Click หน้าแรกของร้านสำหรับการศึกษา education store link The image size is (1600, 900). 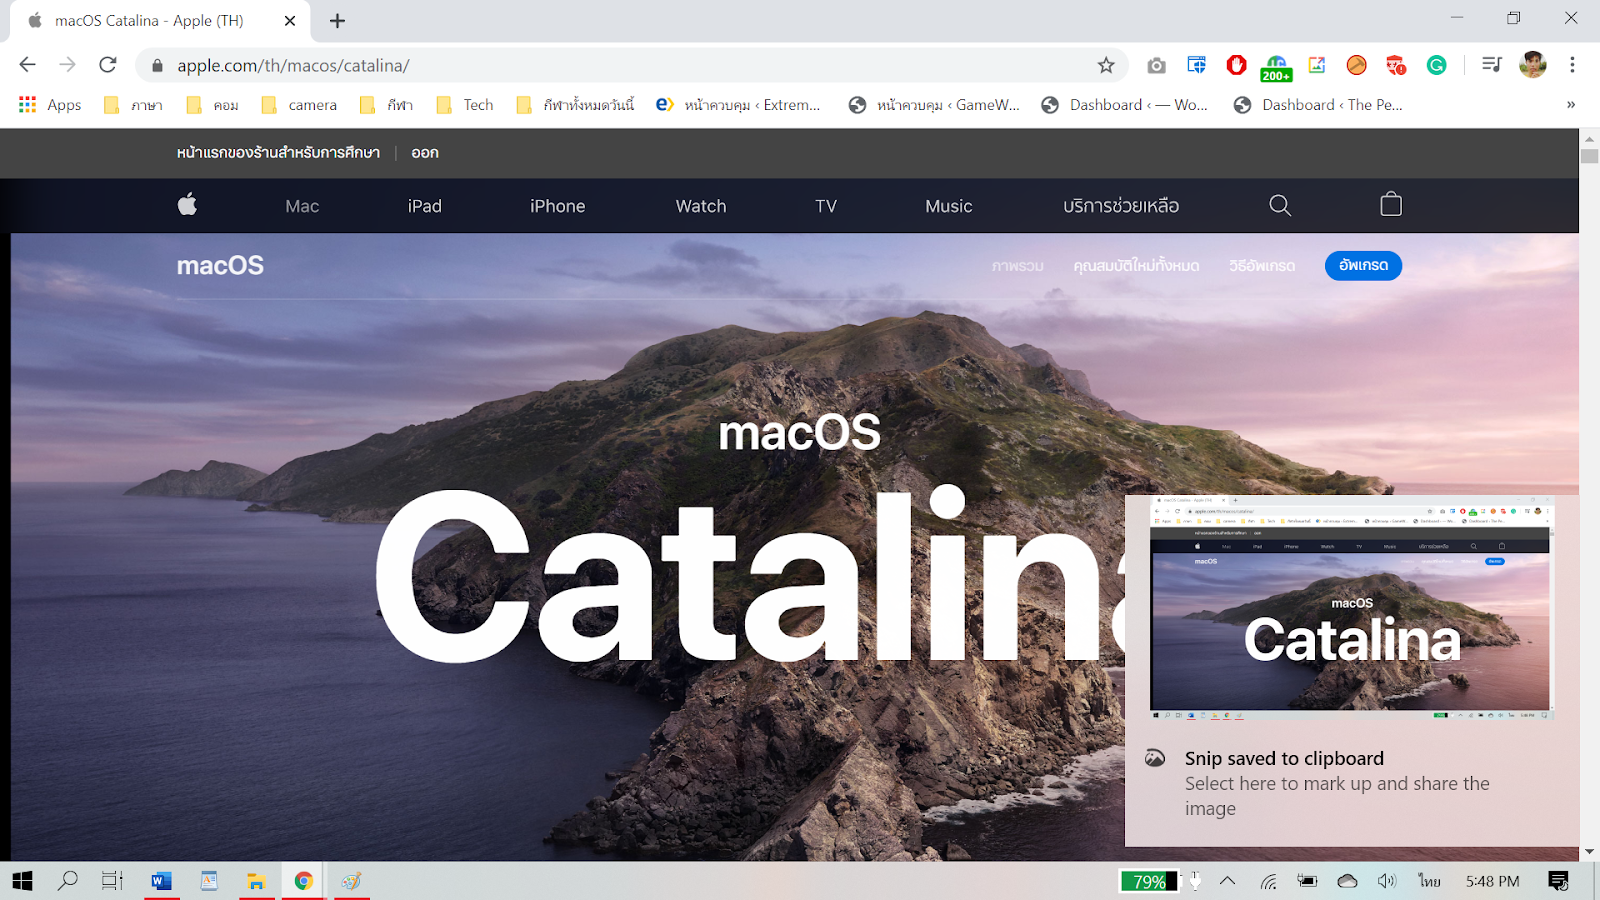pyautogui.click(x=278, y=153)
